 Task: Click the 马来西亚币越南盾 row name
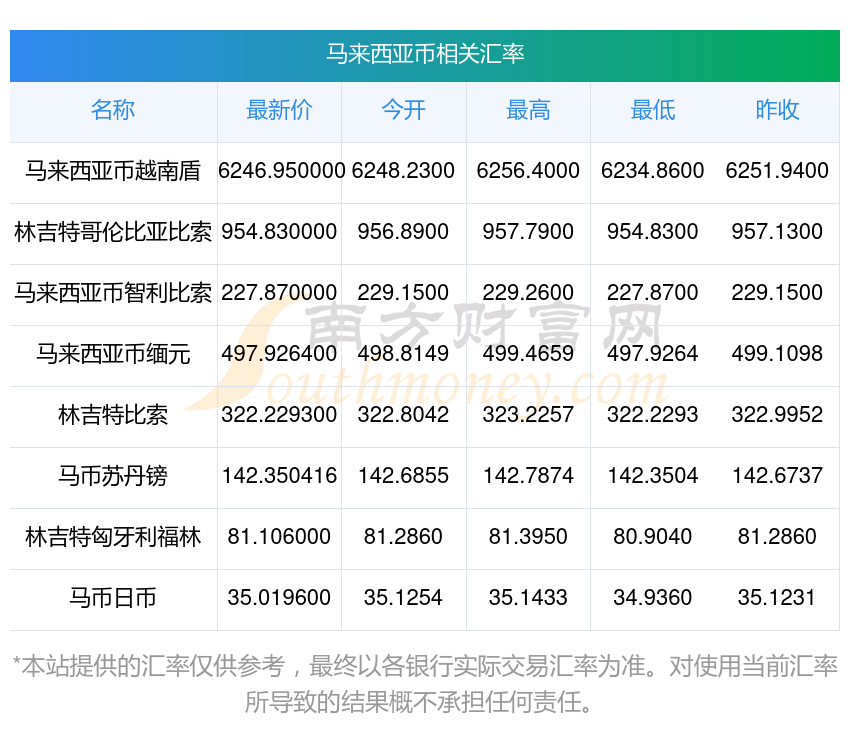(113, 171)
